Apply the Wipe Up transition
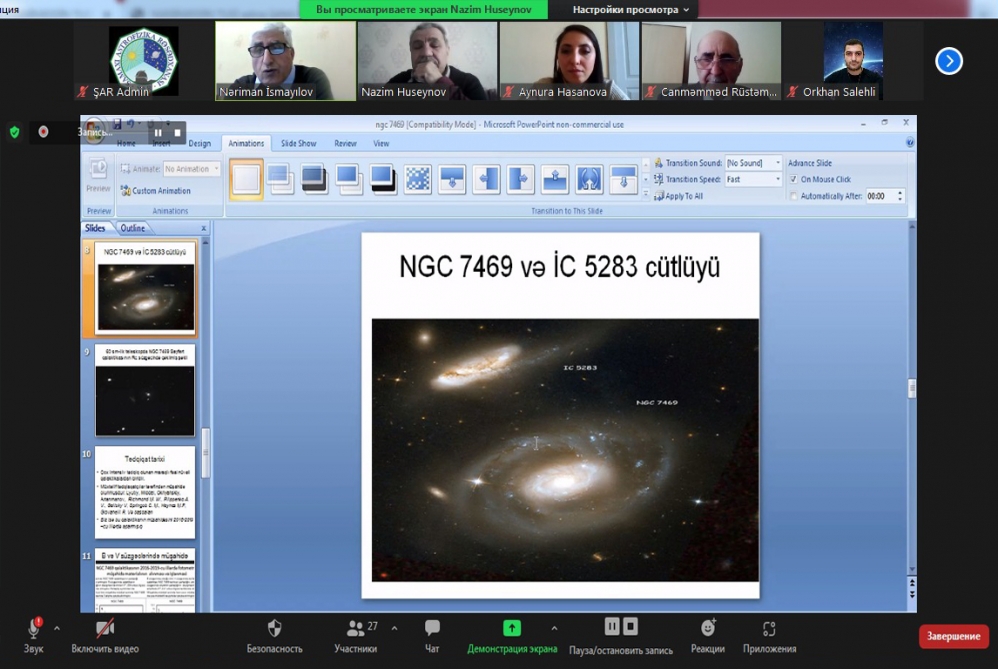998x669 pixels. tap(555, 179)
